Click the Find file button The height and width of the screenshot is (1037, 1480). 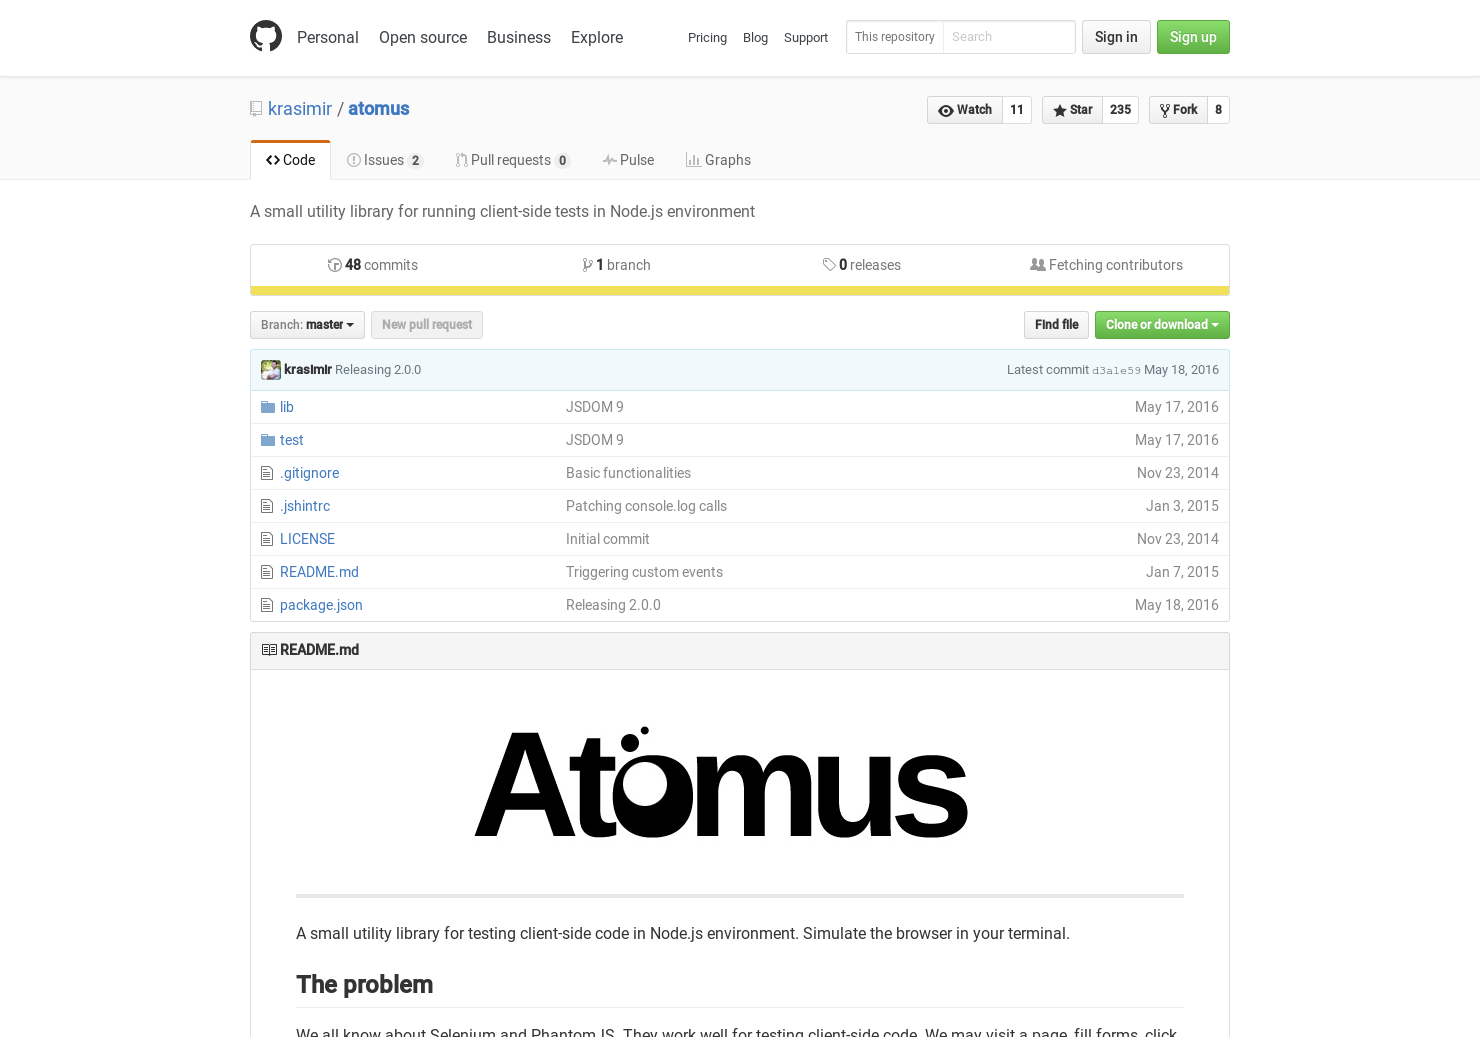1056,324
